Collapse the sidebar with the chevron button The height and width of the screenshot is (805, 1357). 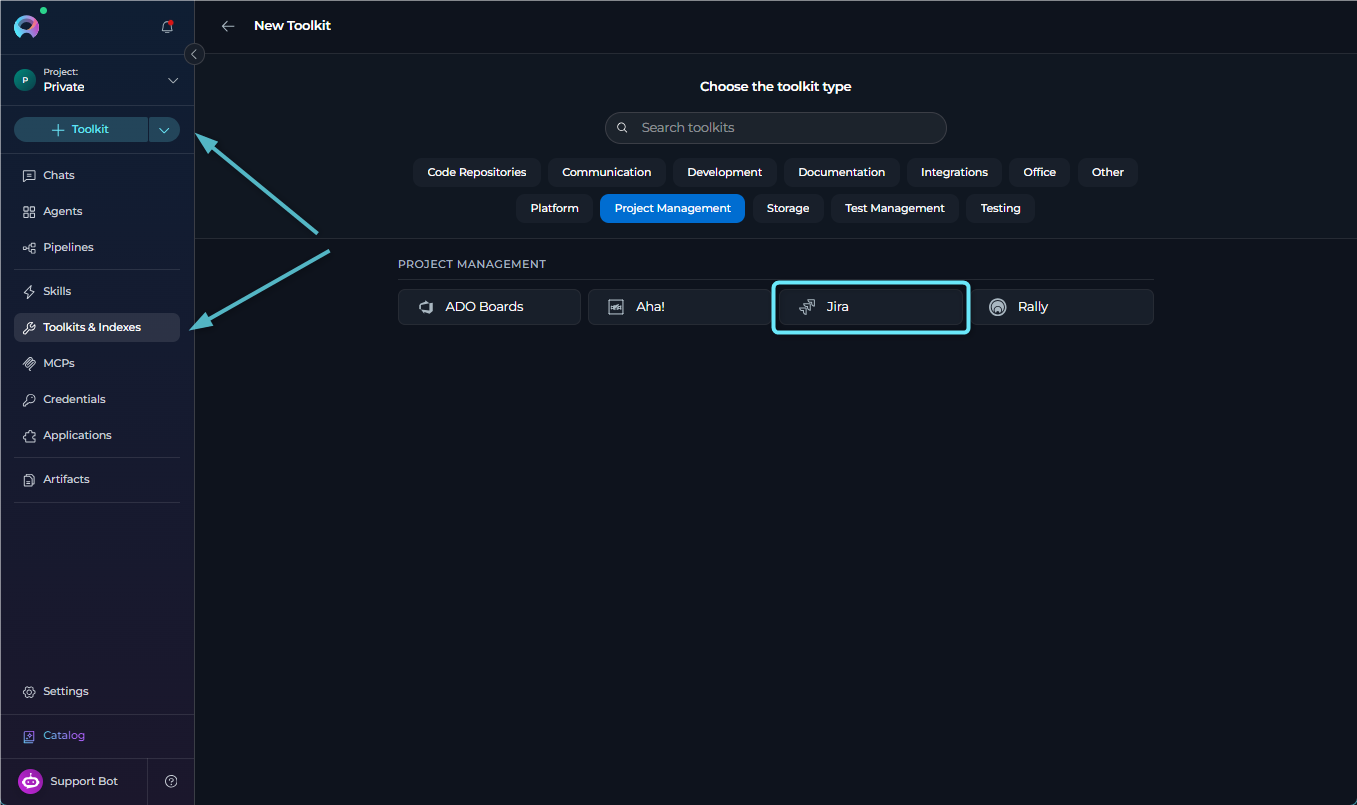[195, 54]
